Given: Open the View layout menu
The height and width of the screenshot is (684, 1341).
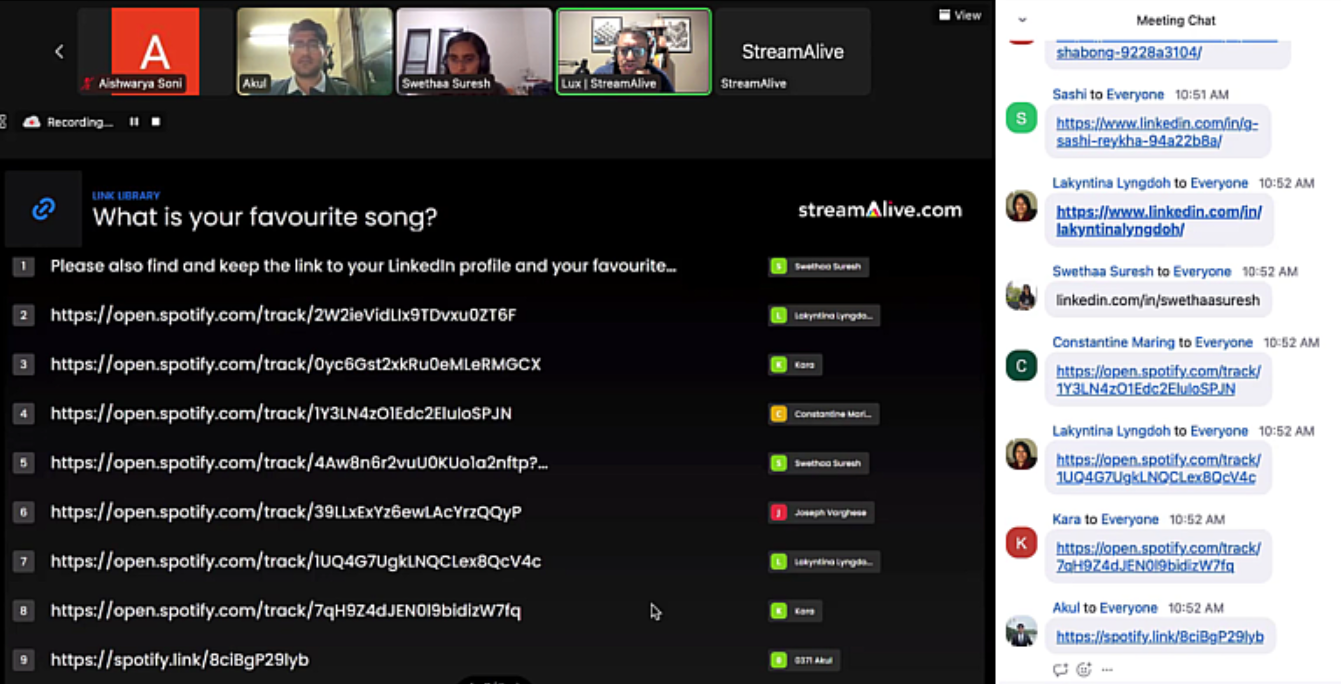Looking at the screenshot, I should tap(960, 15).
